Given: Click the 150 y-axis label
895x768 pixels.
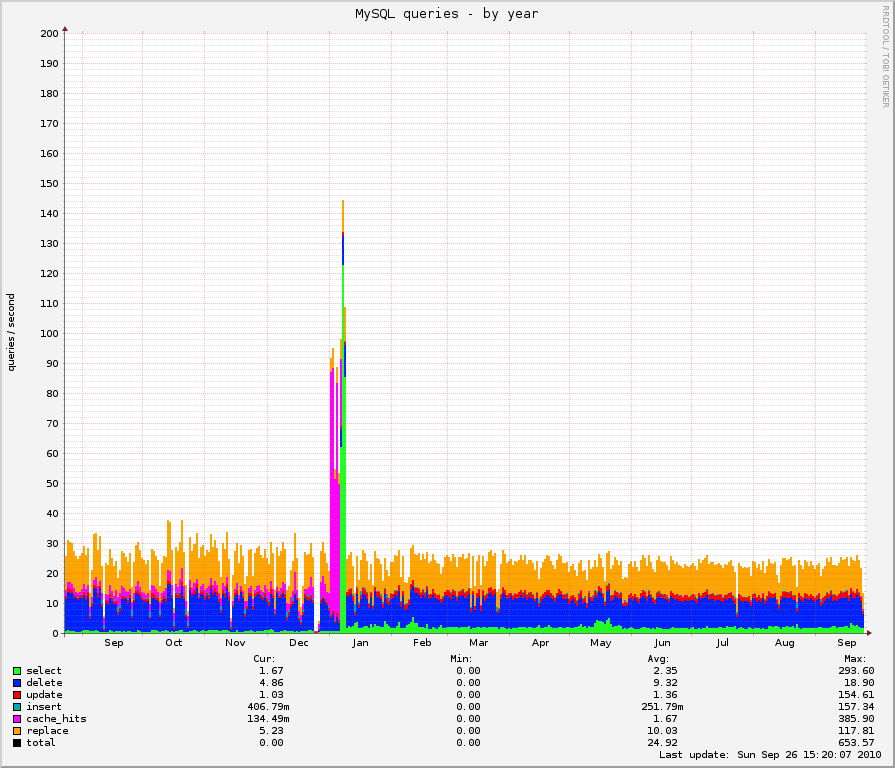Looking at the screenshot, I should click(x=49, y=184).
